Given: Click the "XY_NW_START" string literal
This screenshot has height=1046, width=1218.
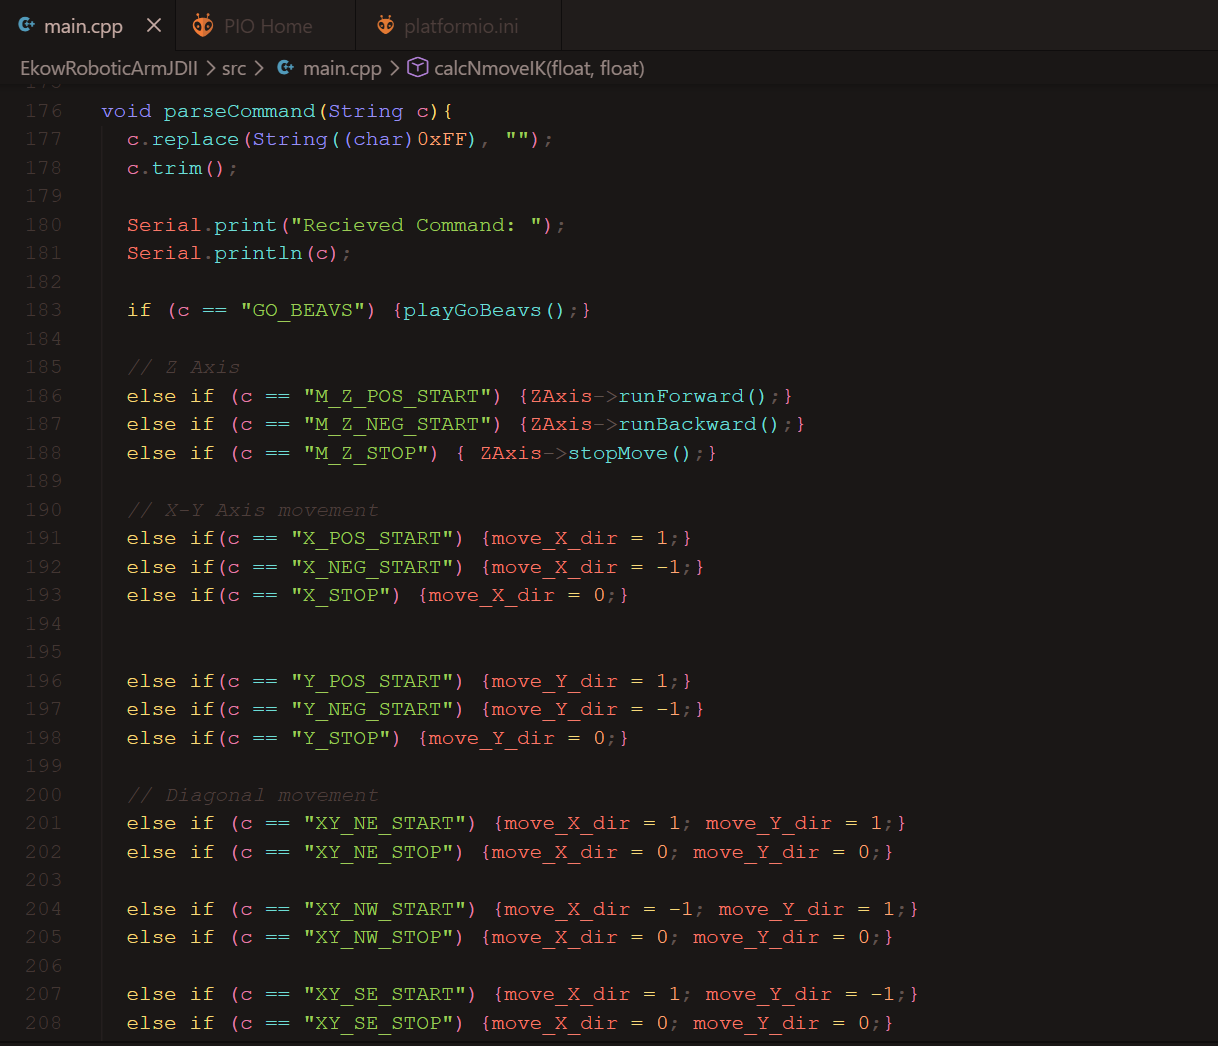Looking at the screenshot, I should pos(390,909).
